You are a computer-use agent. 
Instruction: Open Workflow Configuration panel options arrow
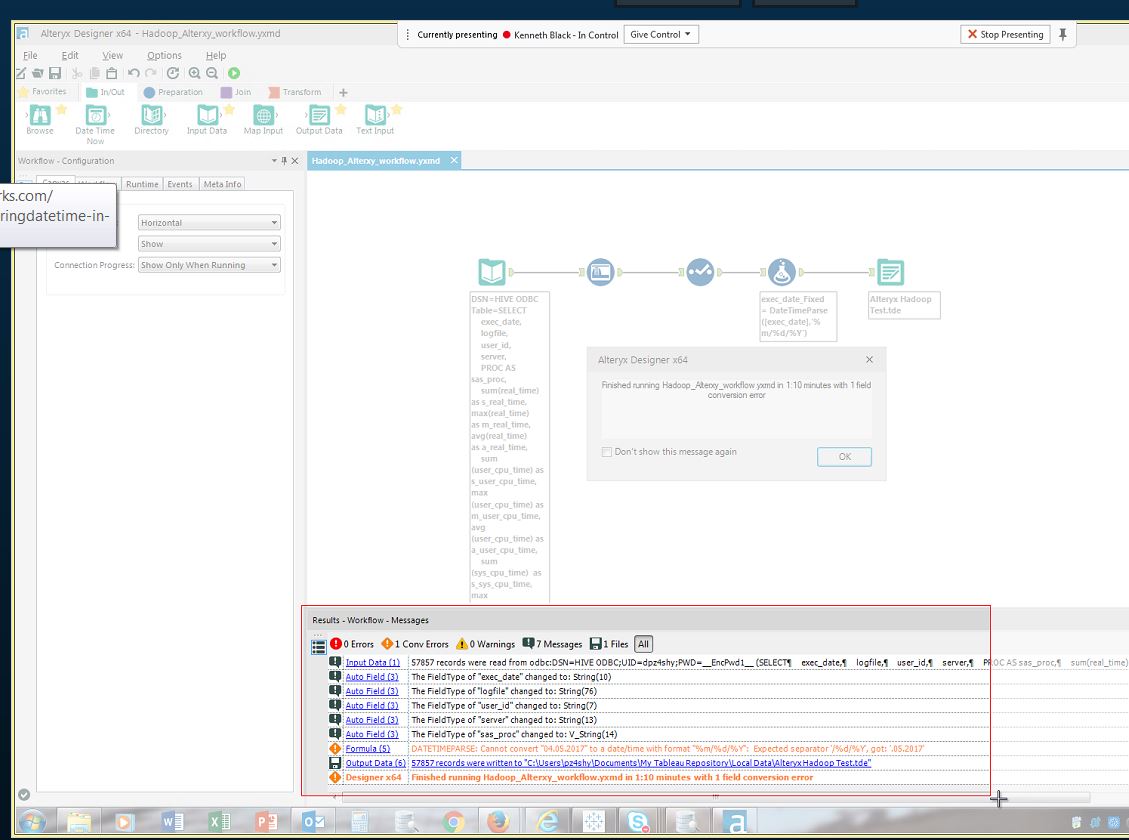274,161
